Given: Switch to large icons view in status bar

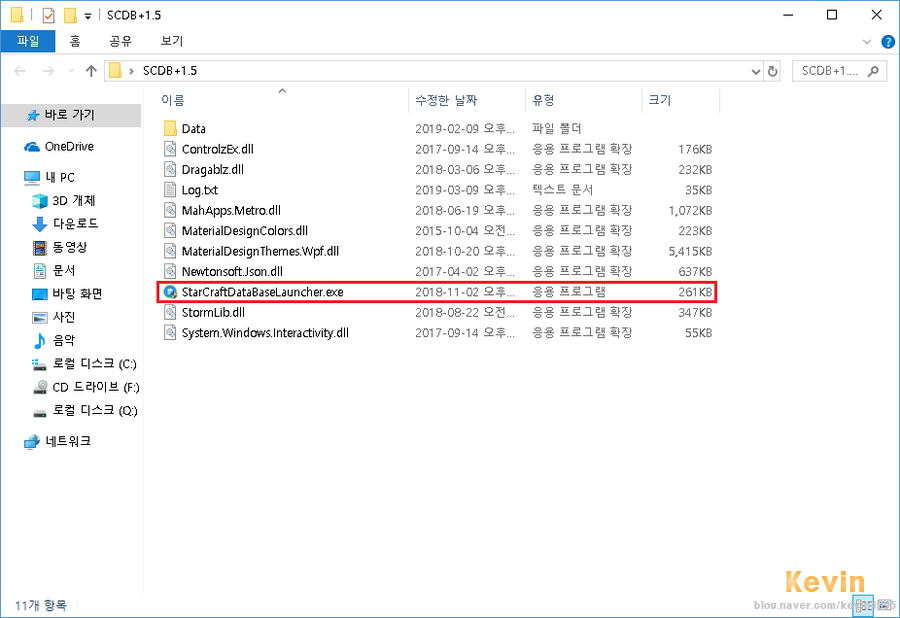Looking at the screenshot, I should point(885,606).
